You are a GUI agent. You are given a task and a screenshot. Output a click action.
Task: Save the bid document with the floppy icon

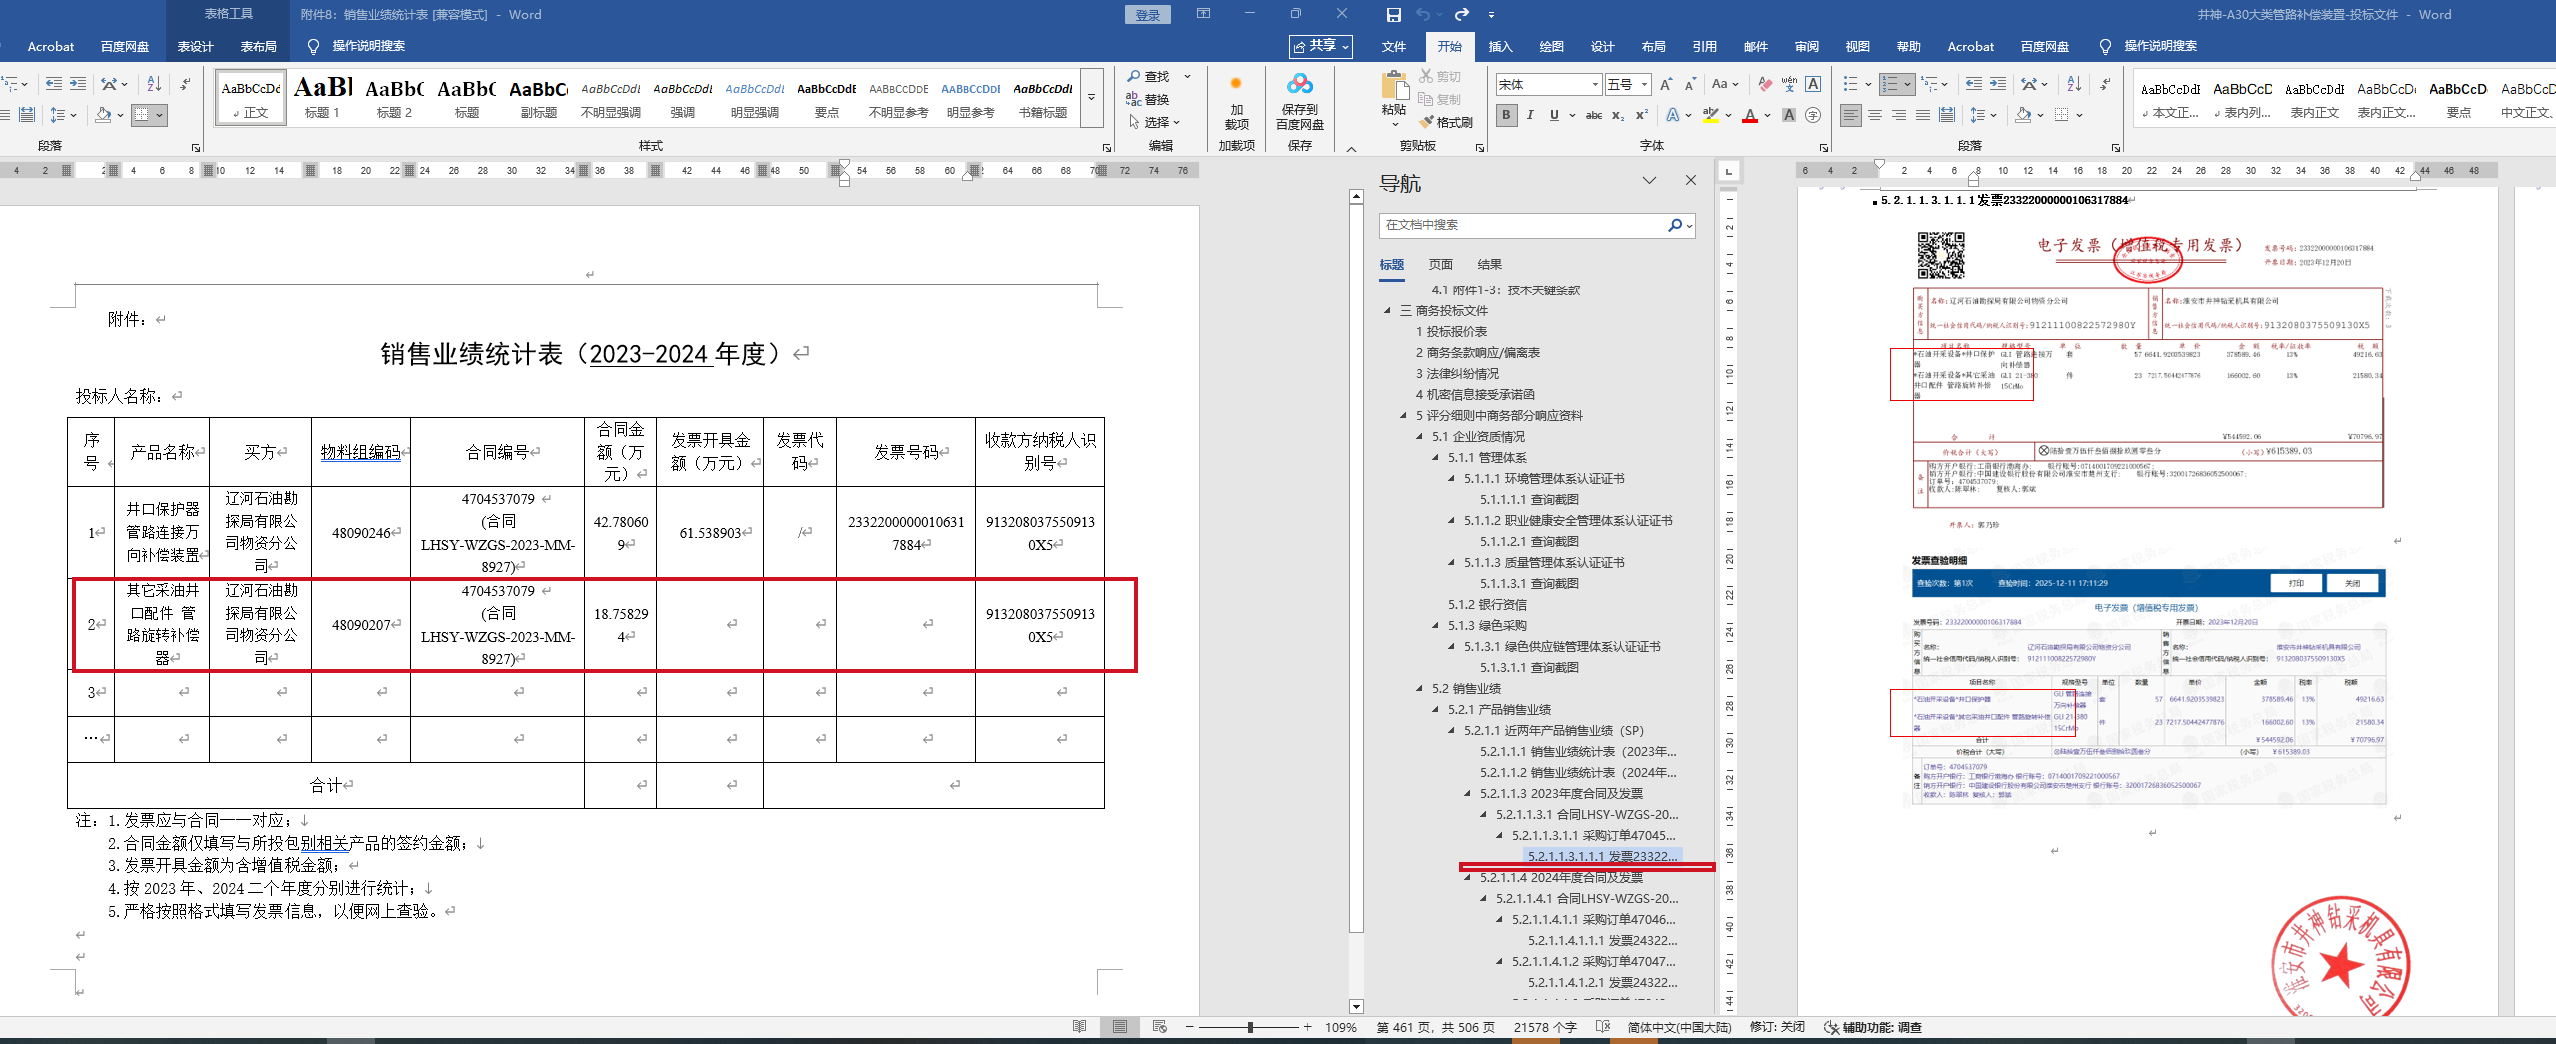[x=1393, y=15]
